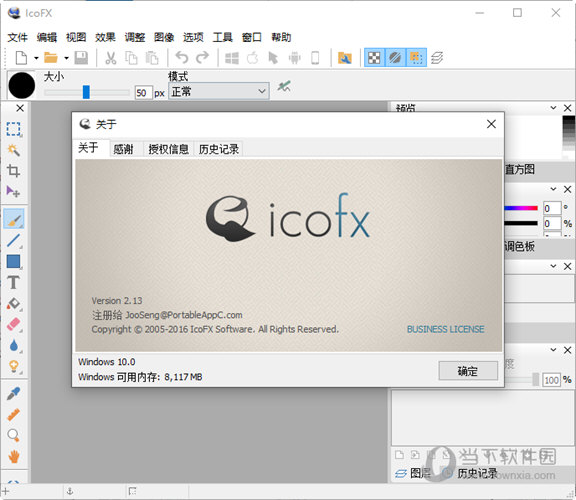Click the brush size 50 input field

[x=143, y=93]
